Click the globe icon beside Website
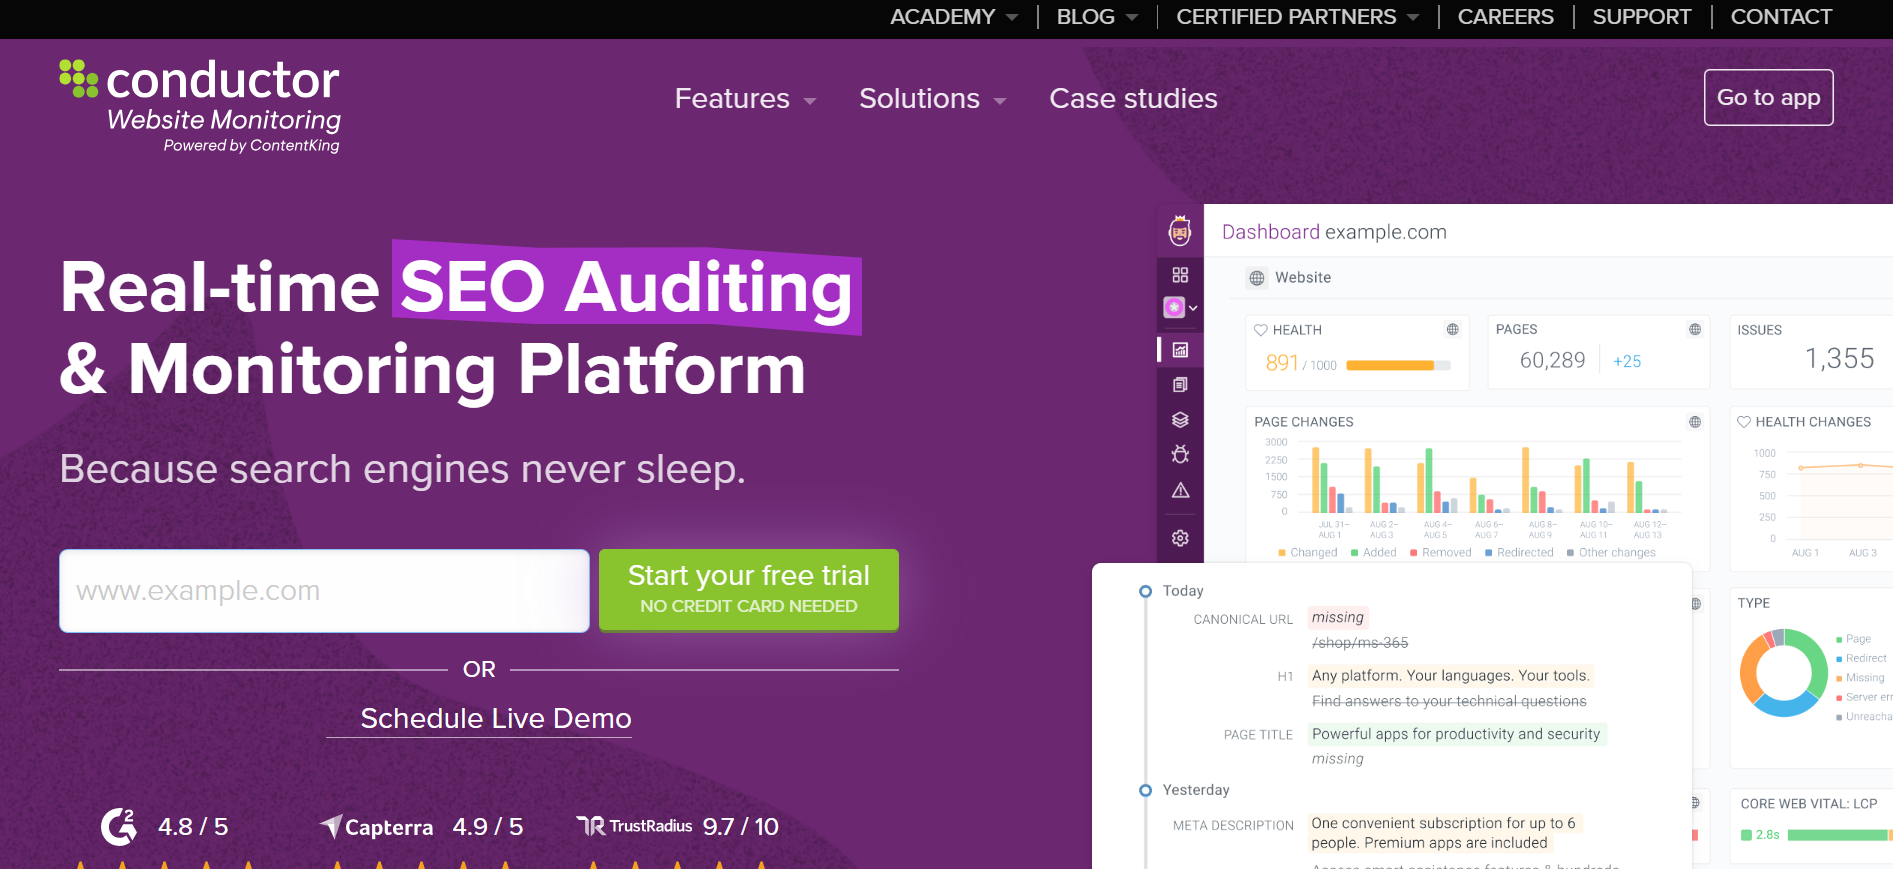This screenshot has width=1893, height=869. click(x=1257, y=278)
